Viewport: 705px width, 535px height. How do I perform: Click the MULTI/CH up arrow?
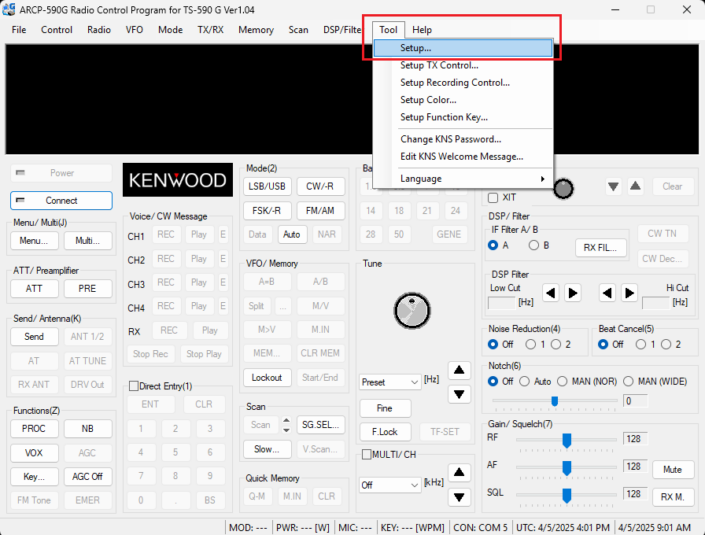[x=459, y=472]
